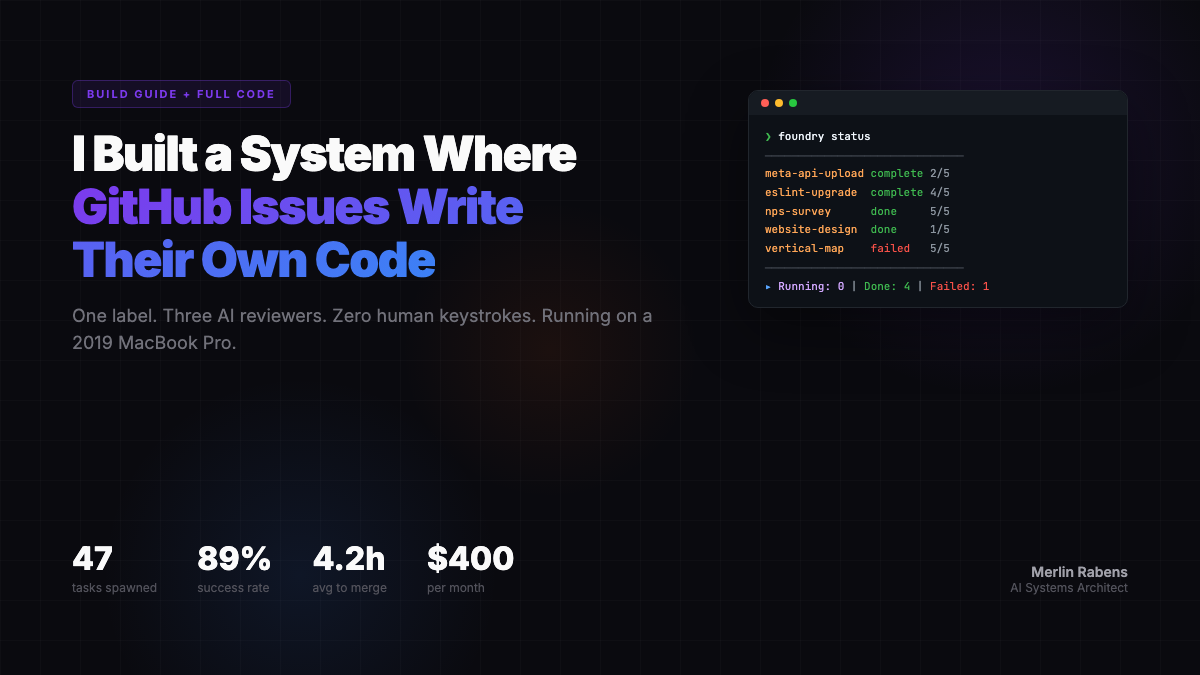
Task: Click 'complete' status in eslint-upgrade row
Action: click(897, 192)
